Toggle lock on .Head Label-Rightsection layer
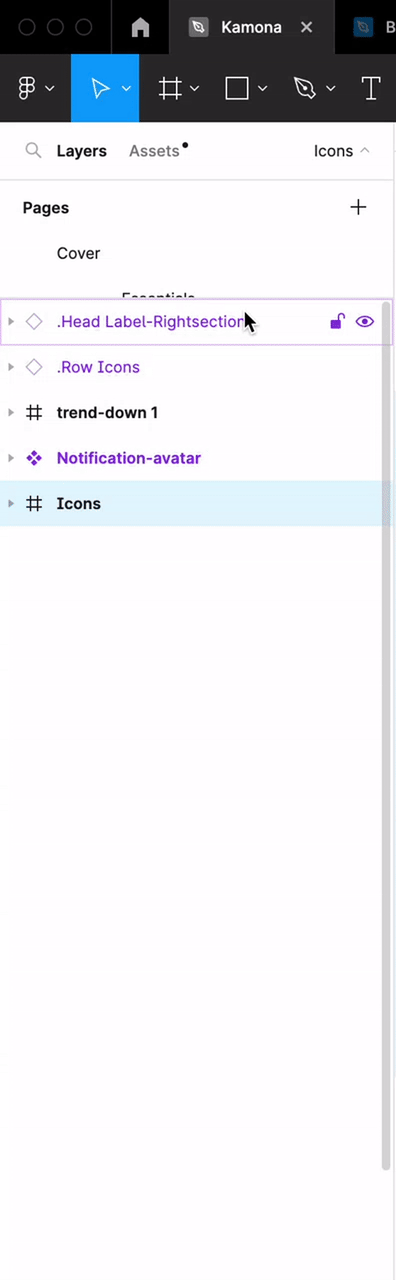396x1280 pixels. pos(337,322)
